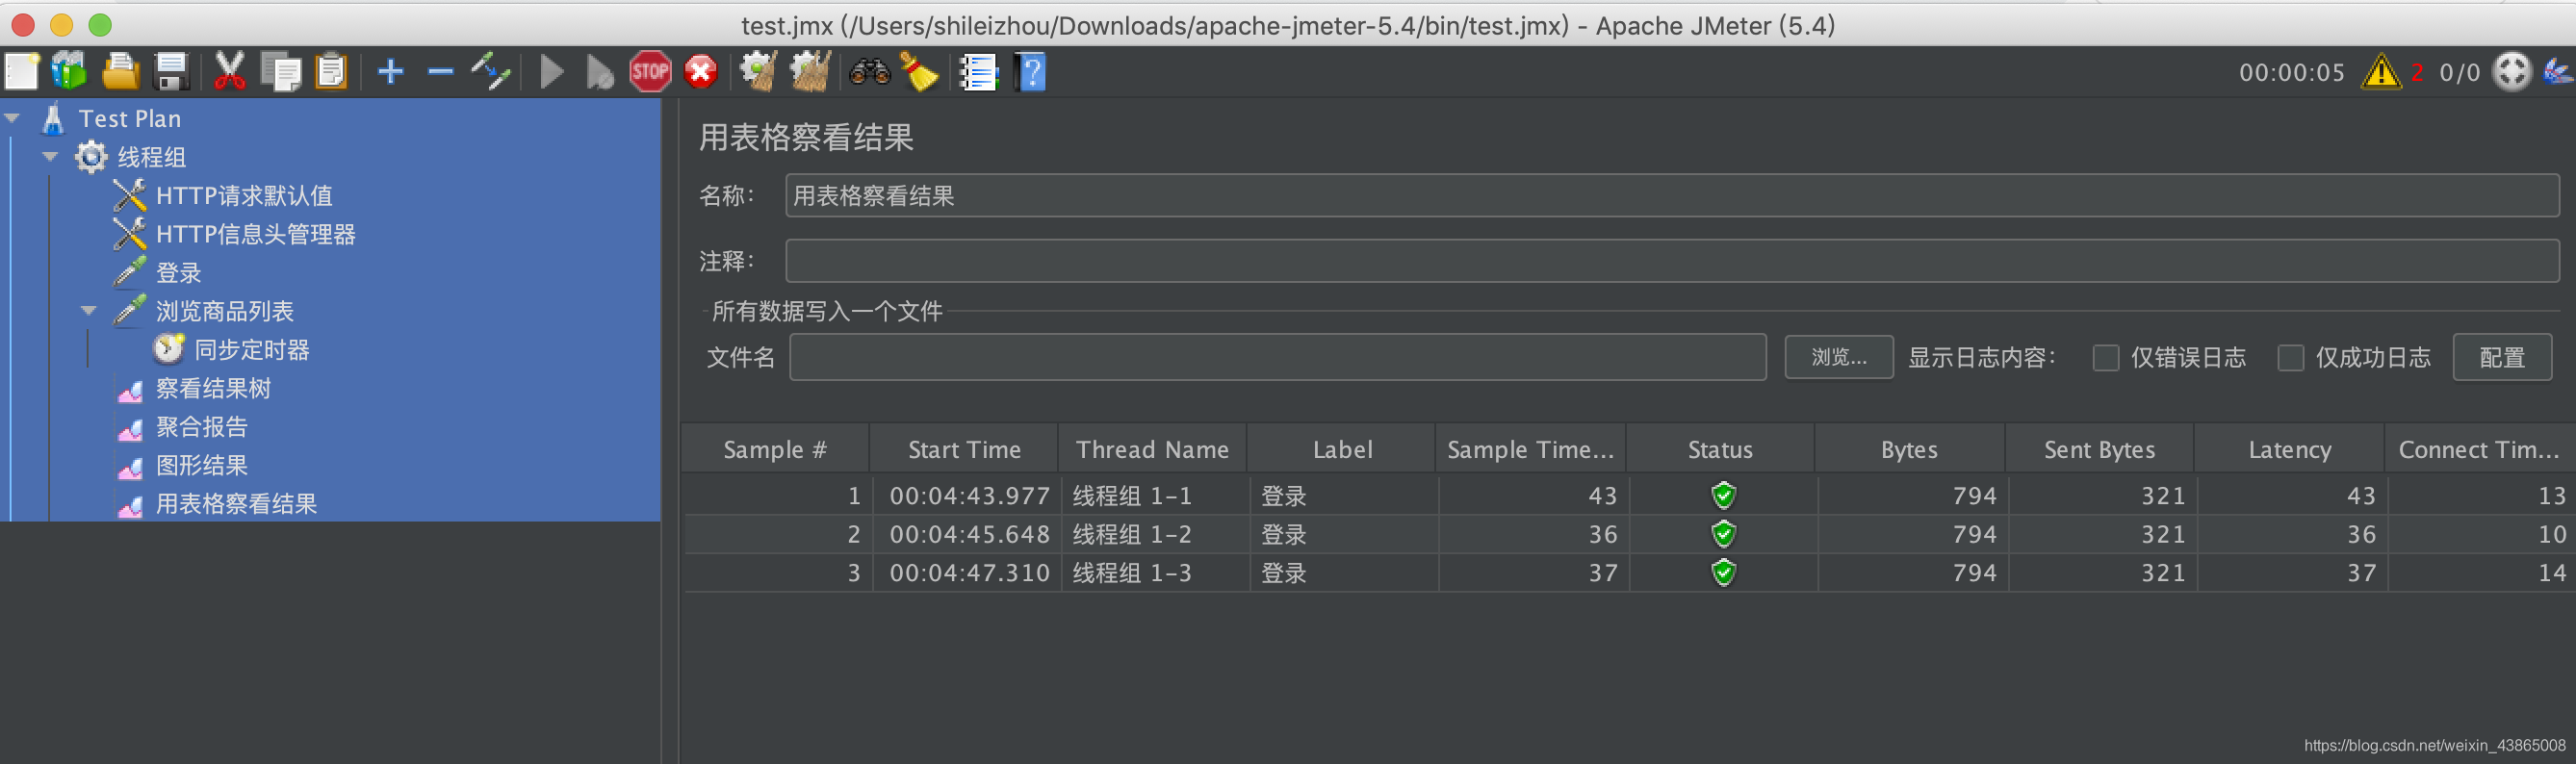Open Help with question mark icon

[1030, 72]
